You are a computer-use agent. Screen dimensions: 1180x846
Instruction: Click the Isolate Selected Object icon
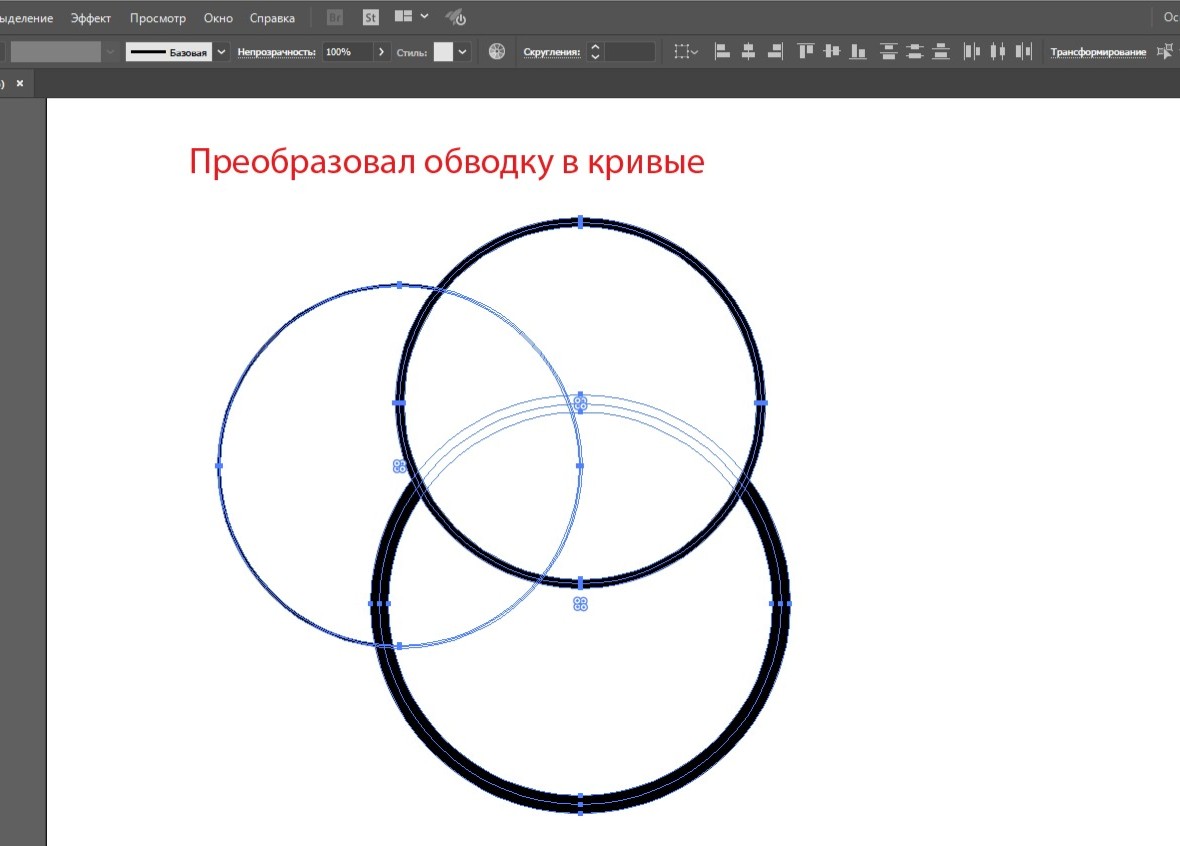(x=1164, y=51)
